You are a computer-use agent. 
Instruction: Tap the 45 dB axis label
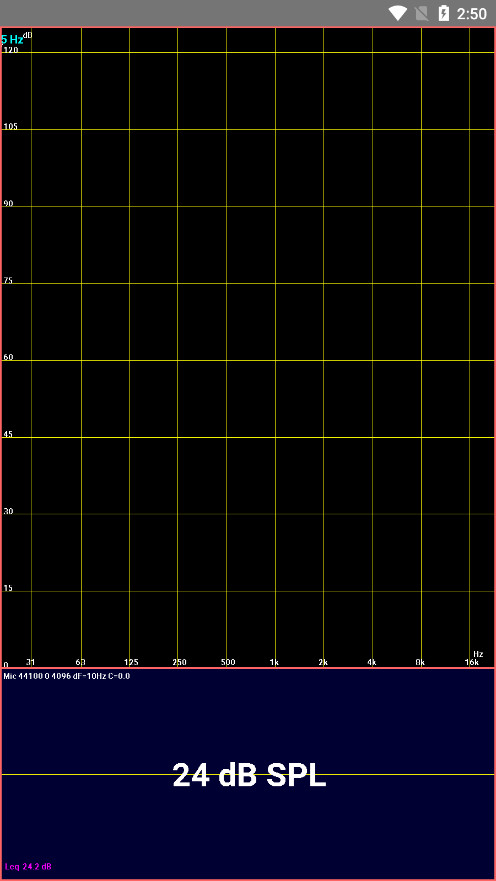8,434
